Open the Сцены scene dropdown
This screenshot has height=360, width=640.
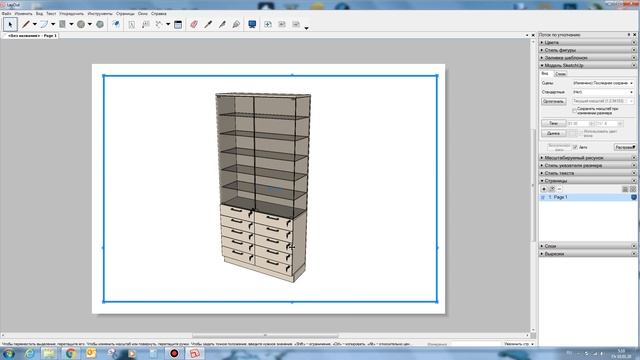(603, 83)
